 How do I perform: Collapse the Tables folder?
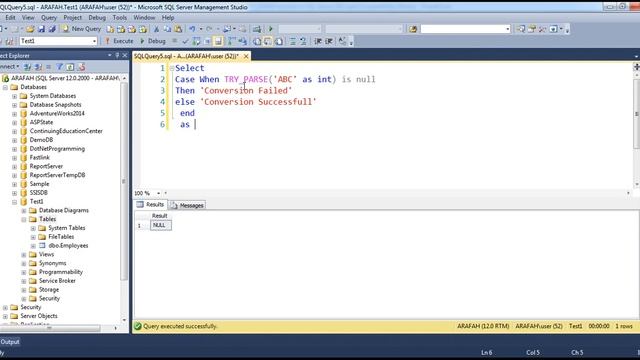(x=24, y=220)
